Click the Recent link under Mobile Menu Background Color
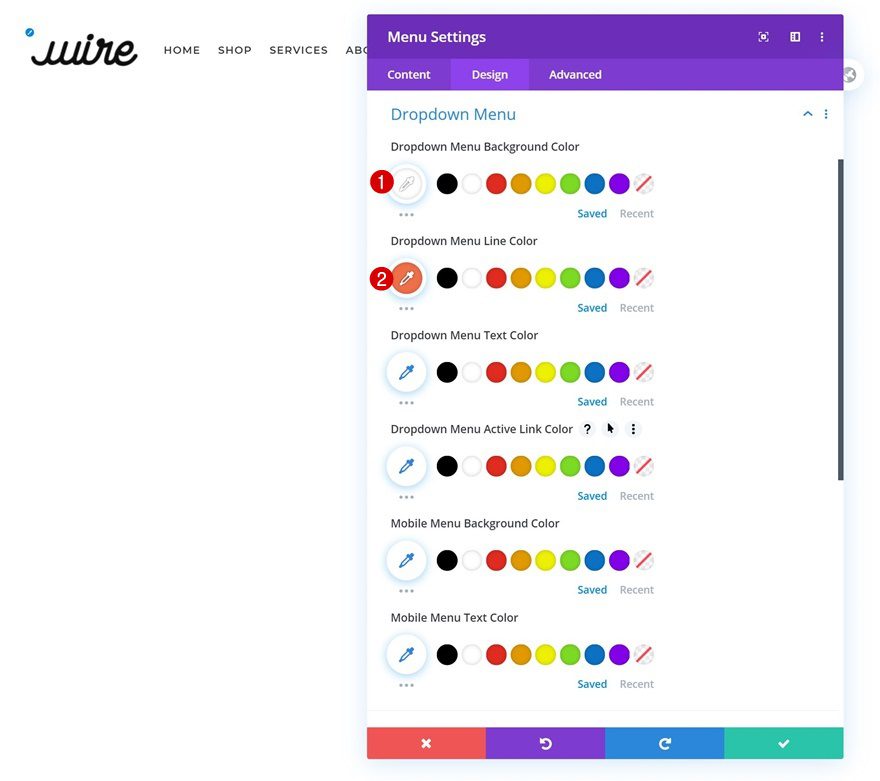This screenshot has width=880, height=781. coord(637,589)
